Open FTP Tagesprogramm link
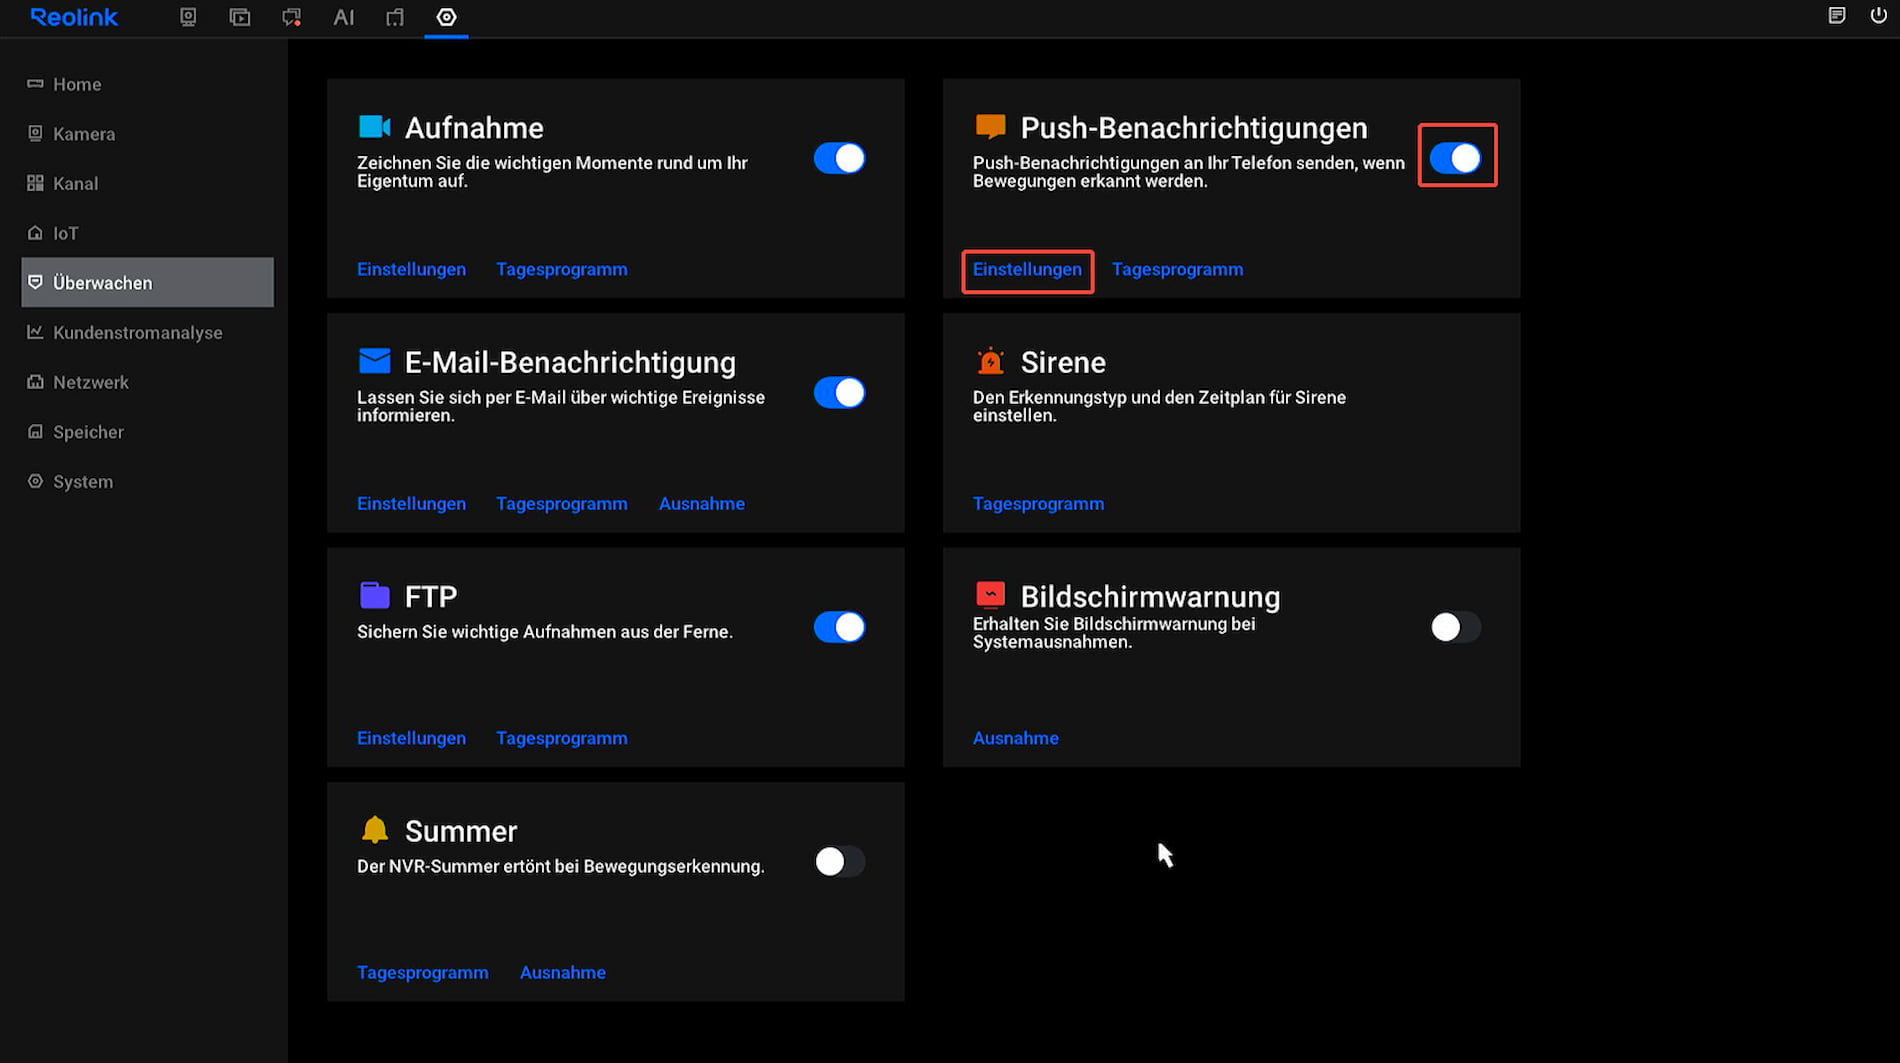The width and height of the screenshot is (1900, 1063). [562, 738]
